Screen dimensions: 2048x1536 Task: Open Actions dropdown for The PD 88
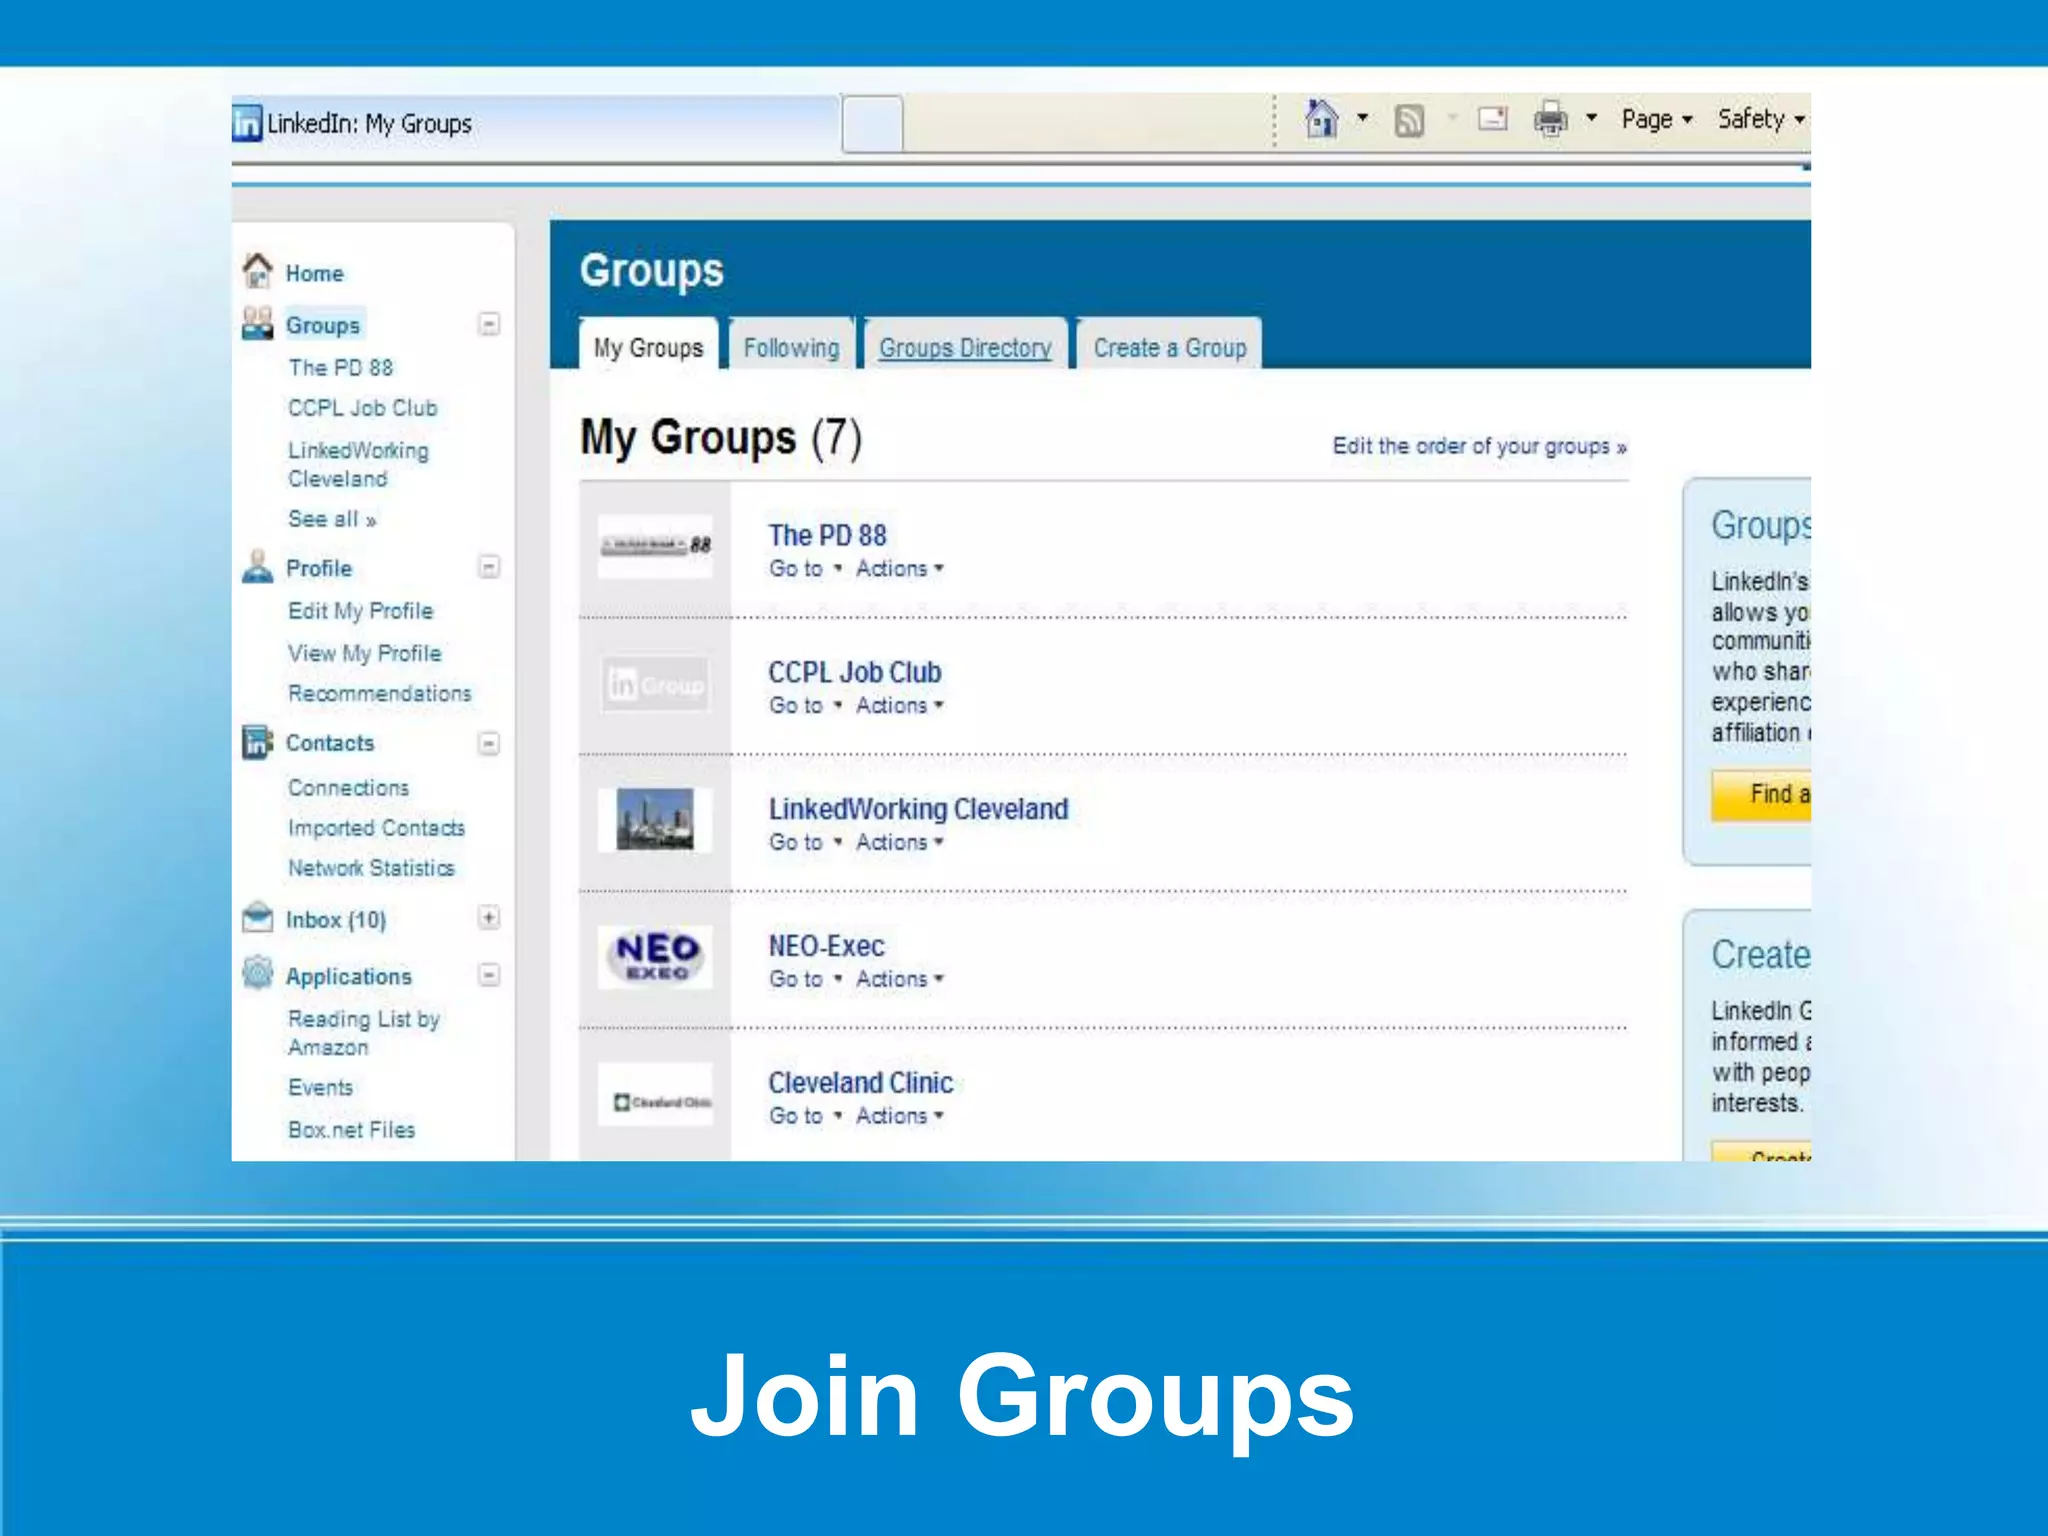click(x=899, y=568)
